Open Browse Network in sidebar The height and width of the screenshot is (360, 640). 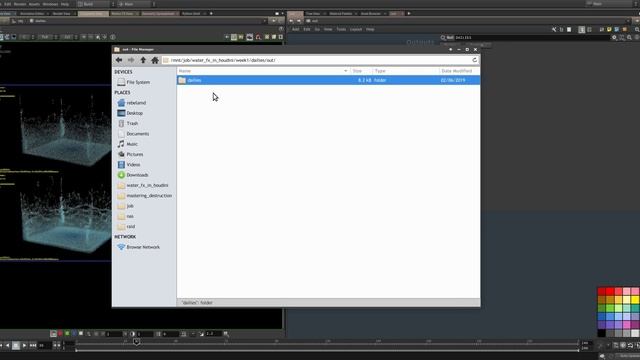(x=138, y=247)
